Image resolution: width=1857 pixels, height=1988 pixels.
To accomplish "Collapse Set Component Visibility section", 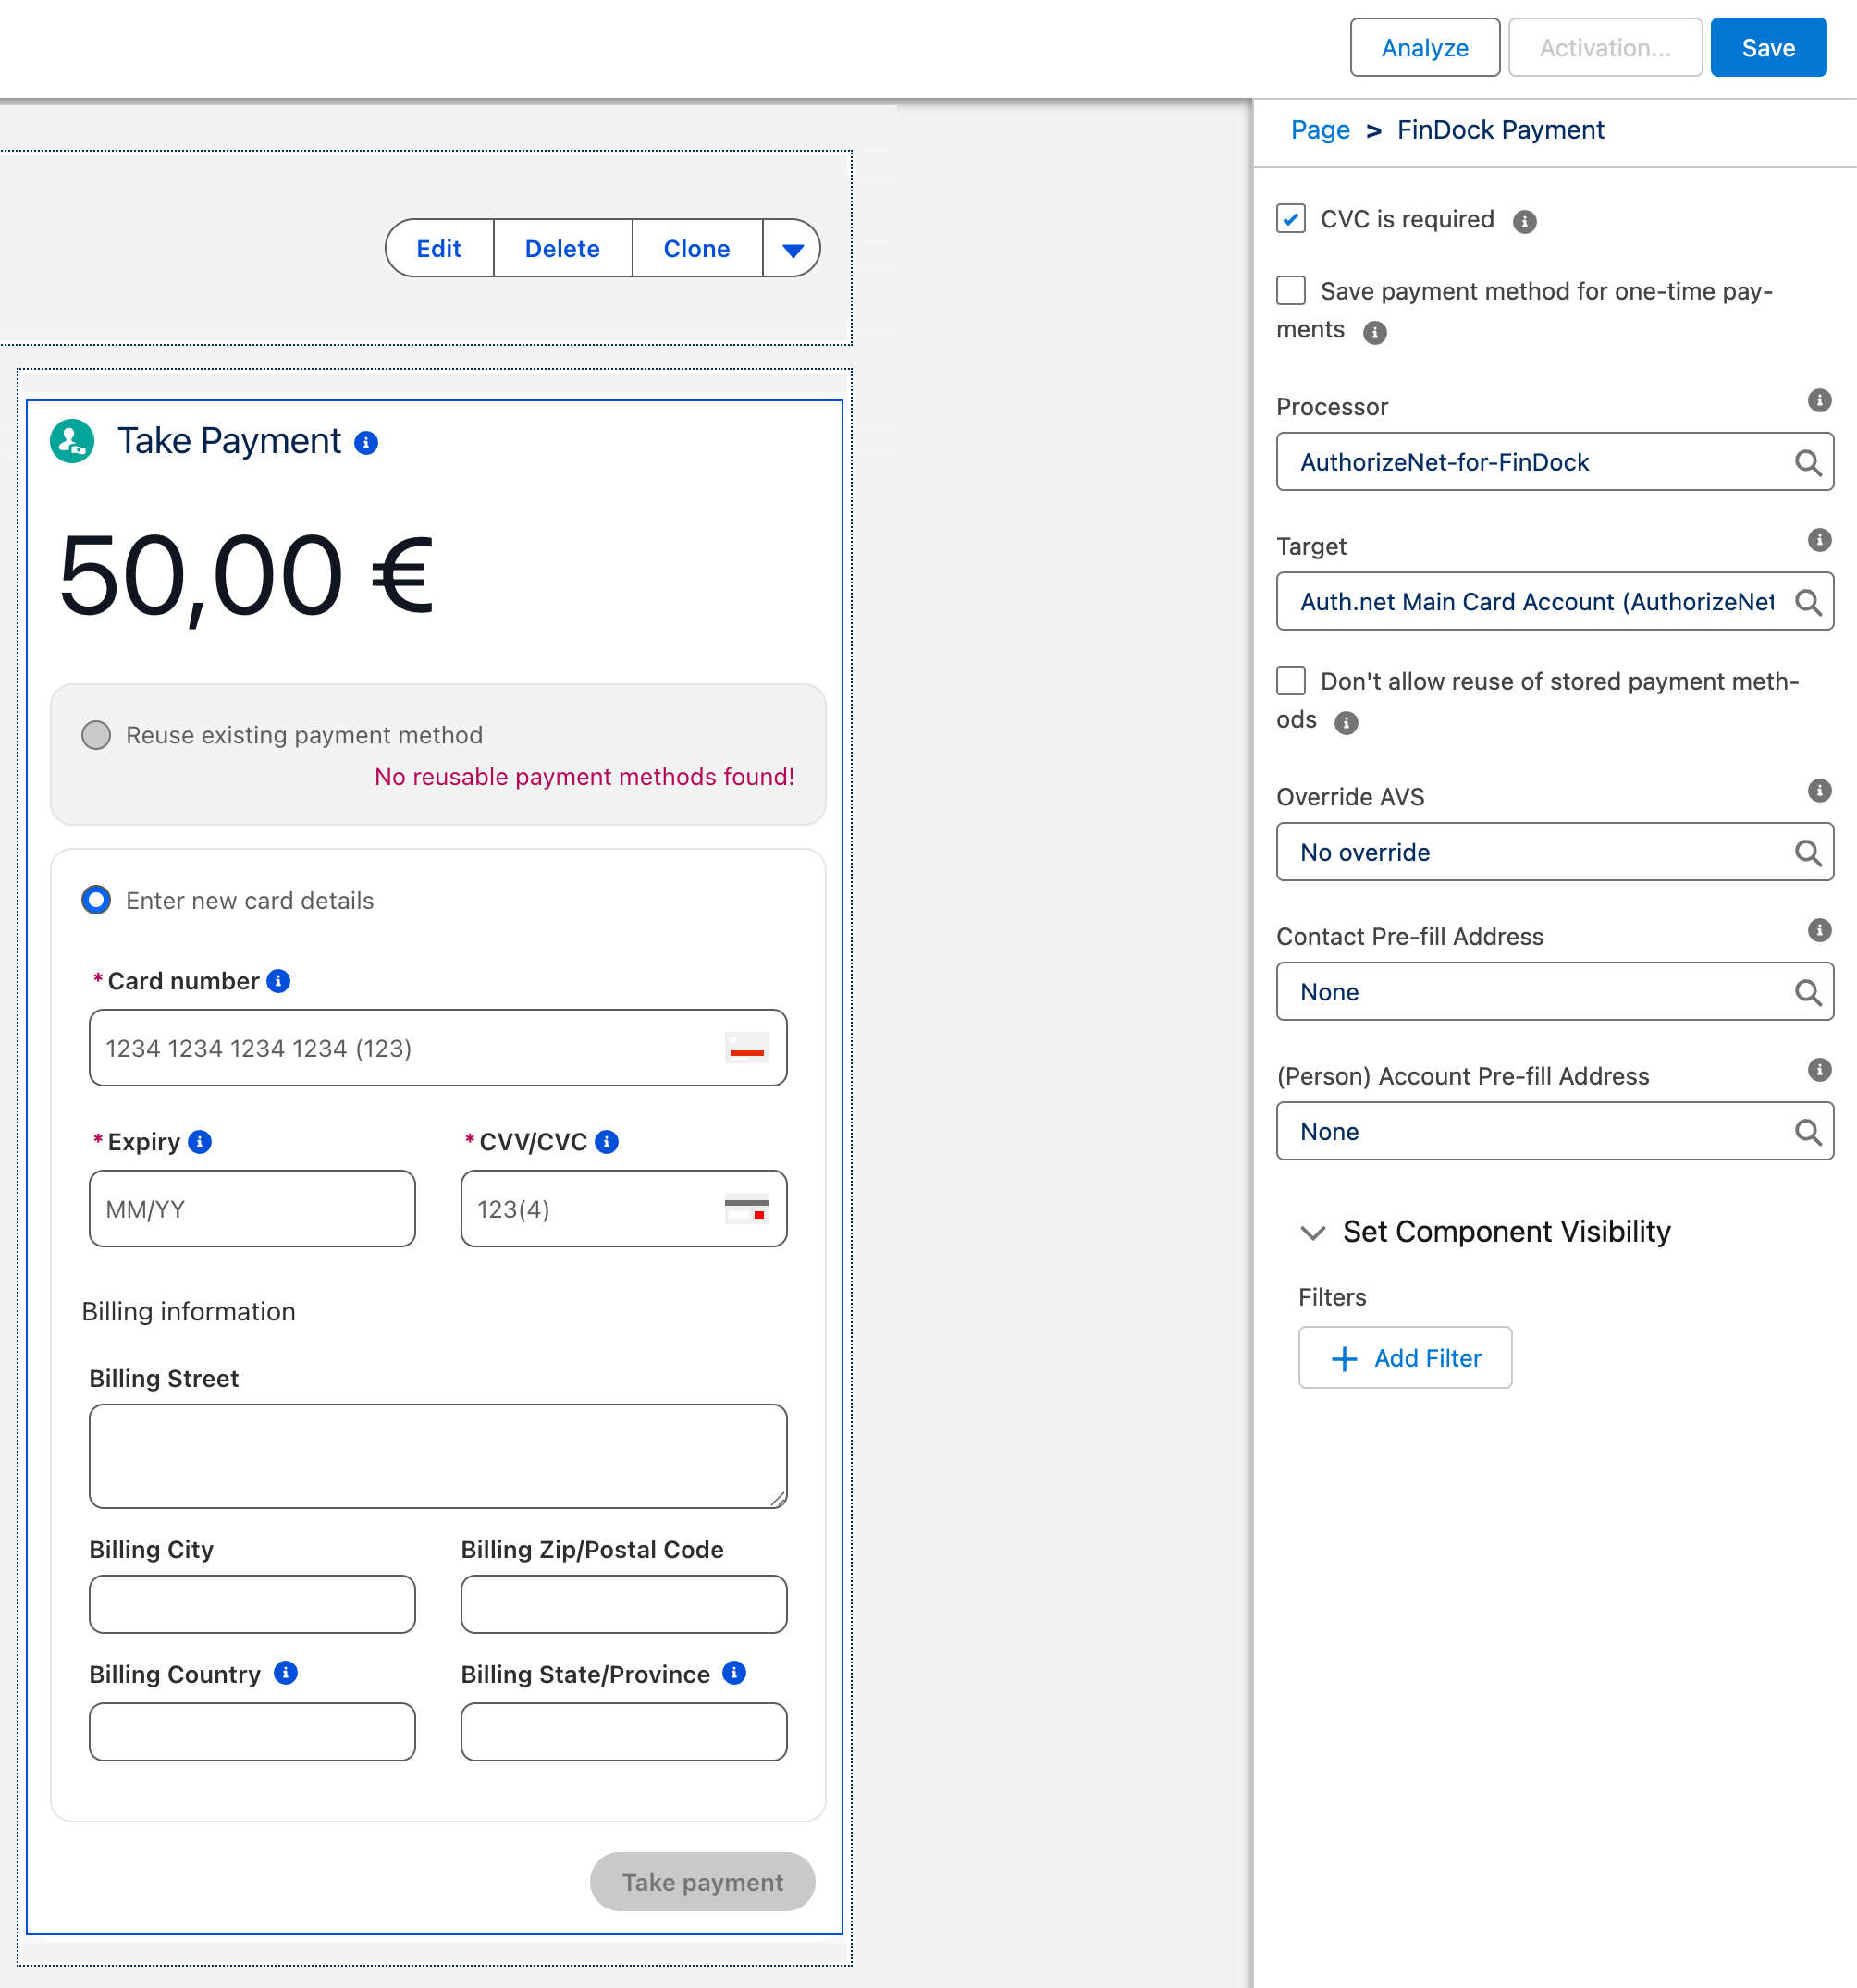I will (x=1312, y=1233).
